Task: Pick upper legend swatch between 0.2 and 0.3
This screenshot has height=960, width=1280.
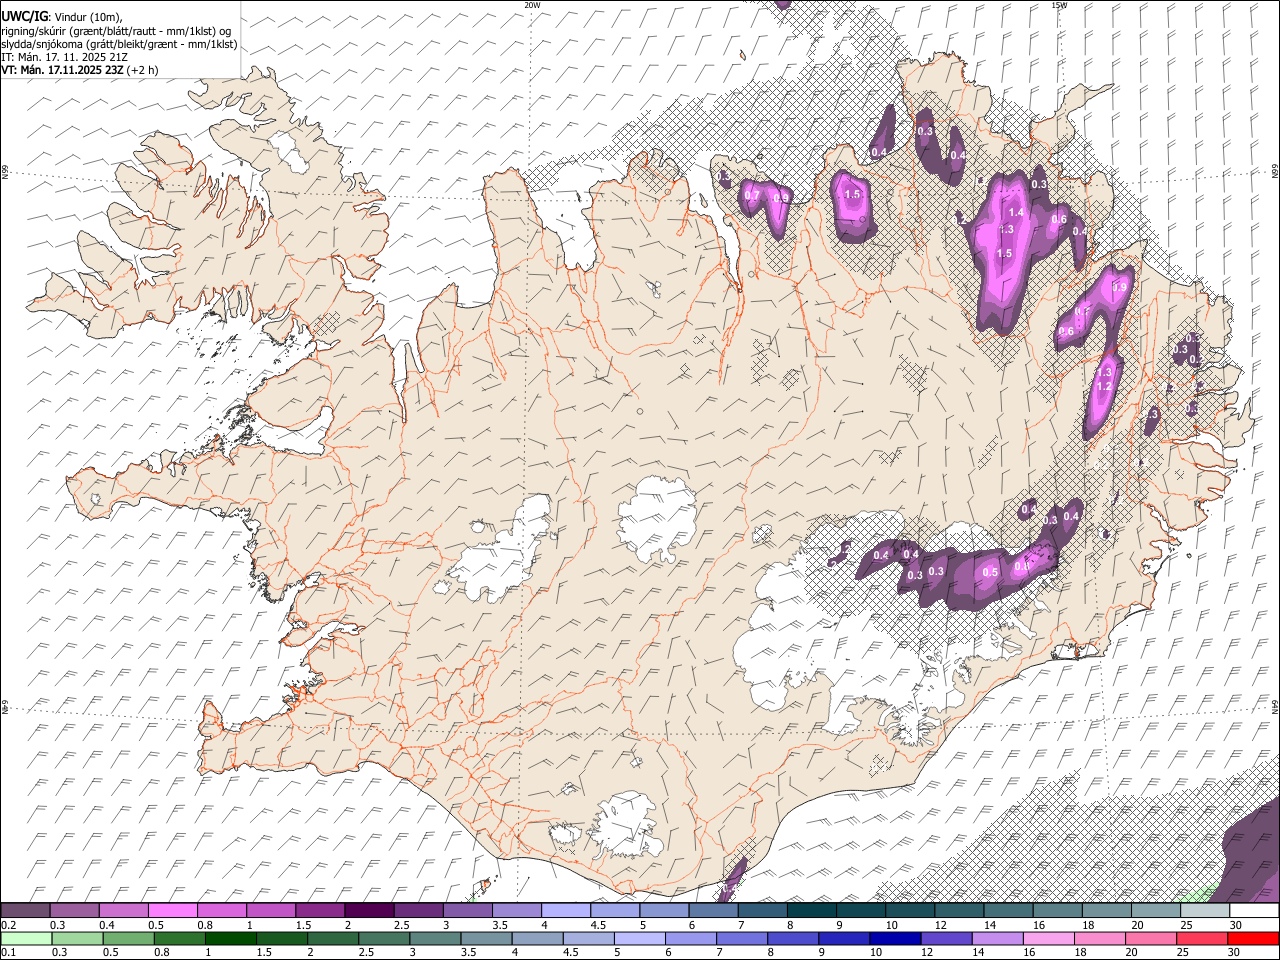Action: (25, 910)
